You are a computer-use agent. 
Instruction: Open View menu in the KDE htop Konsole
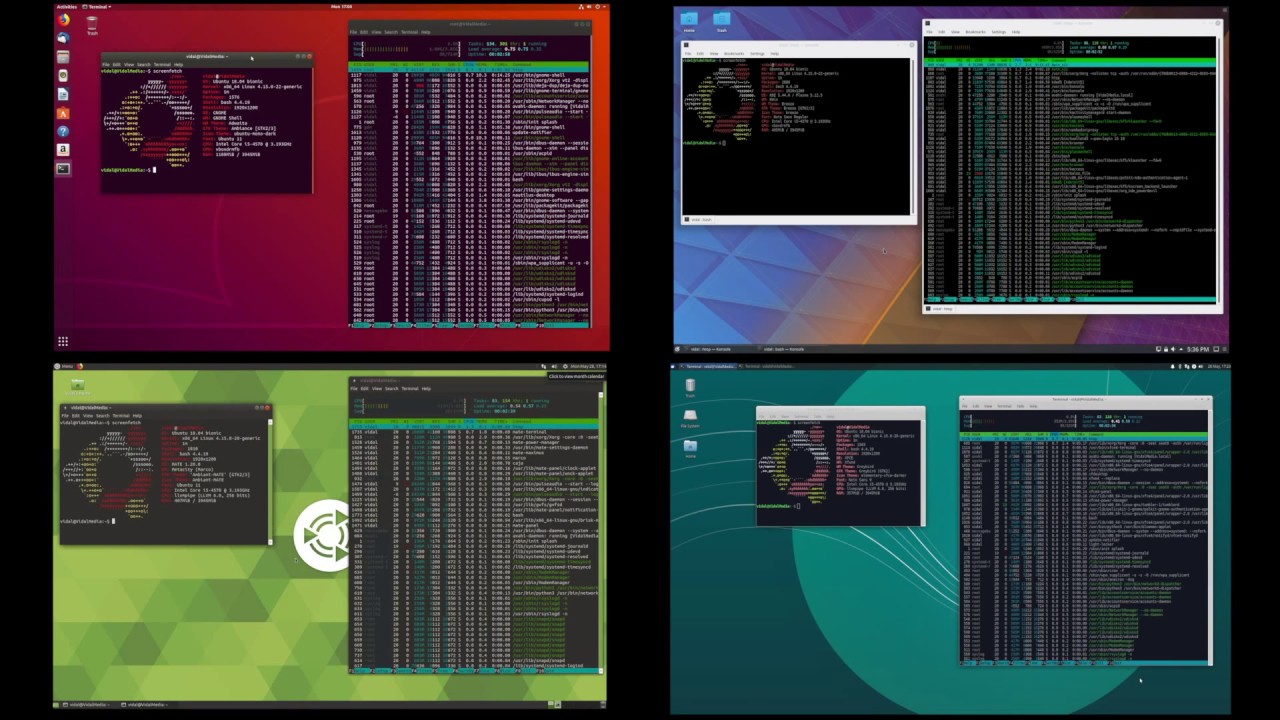(x=955, y=32)
